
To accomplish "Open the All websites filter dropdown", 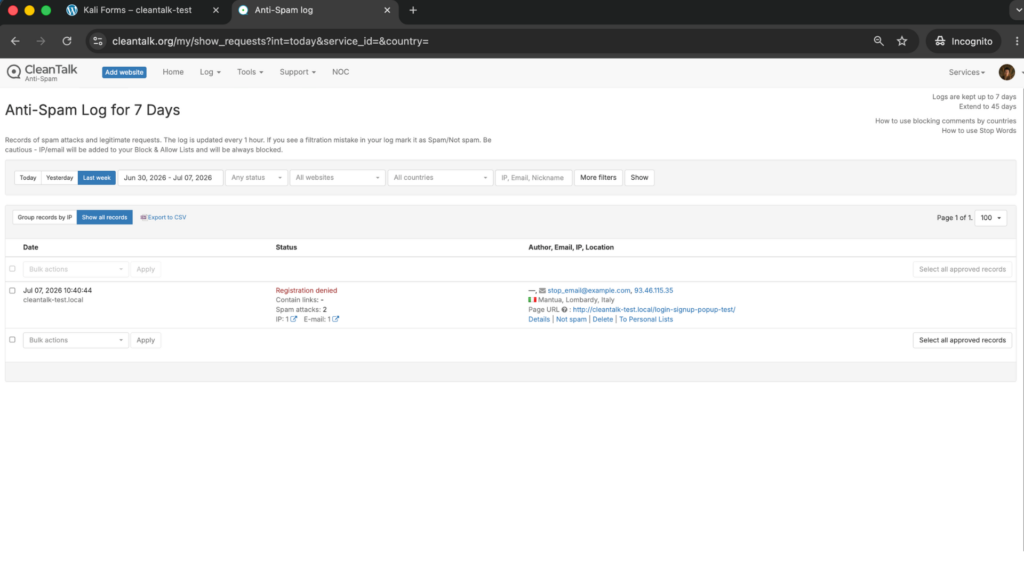I will 337,178.
